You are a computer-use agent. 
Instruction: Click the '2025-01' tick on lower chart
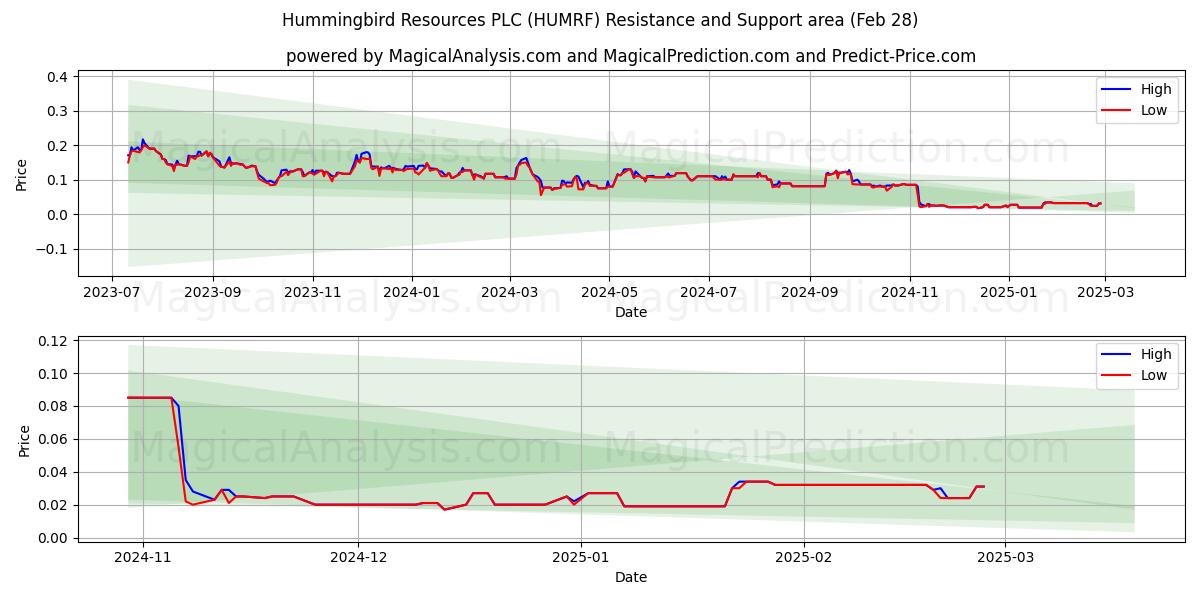click(x=581, y=557)
